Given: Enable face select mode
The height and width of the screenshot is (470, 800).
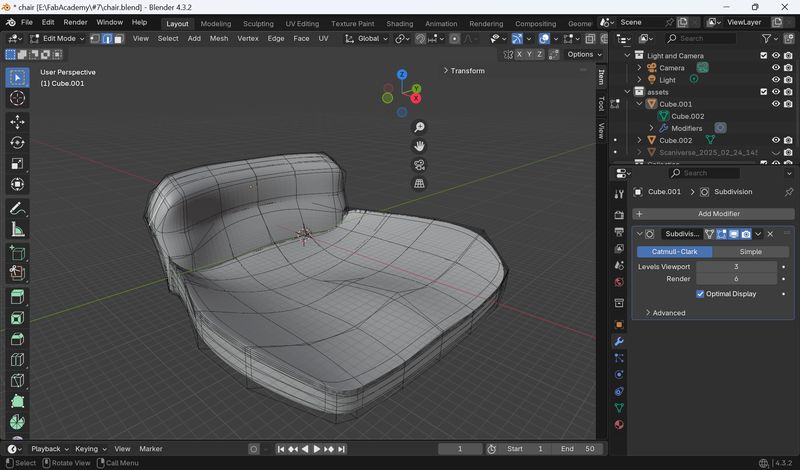Looking at the screenshot, I should [119, 39].
